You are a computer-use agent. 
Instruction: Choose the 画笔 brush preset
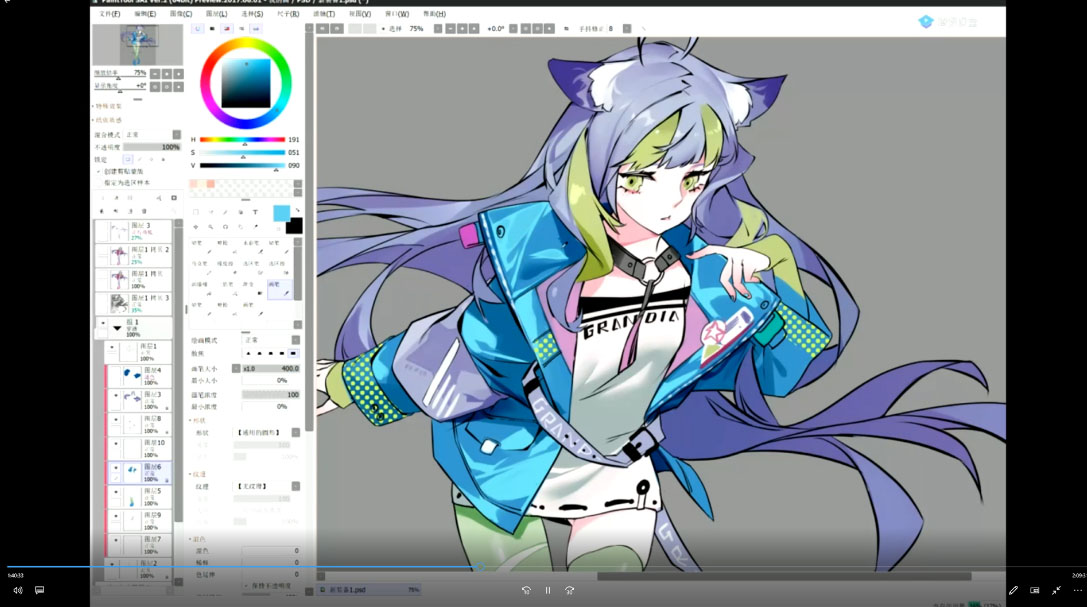(x=280, y=289)
